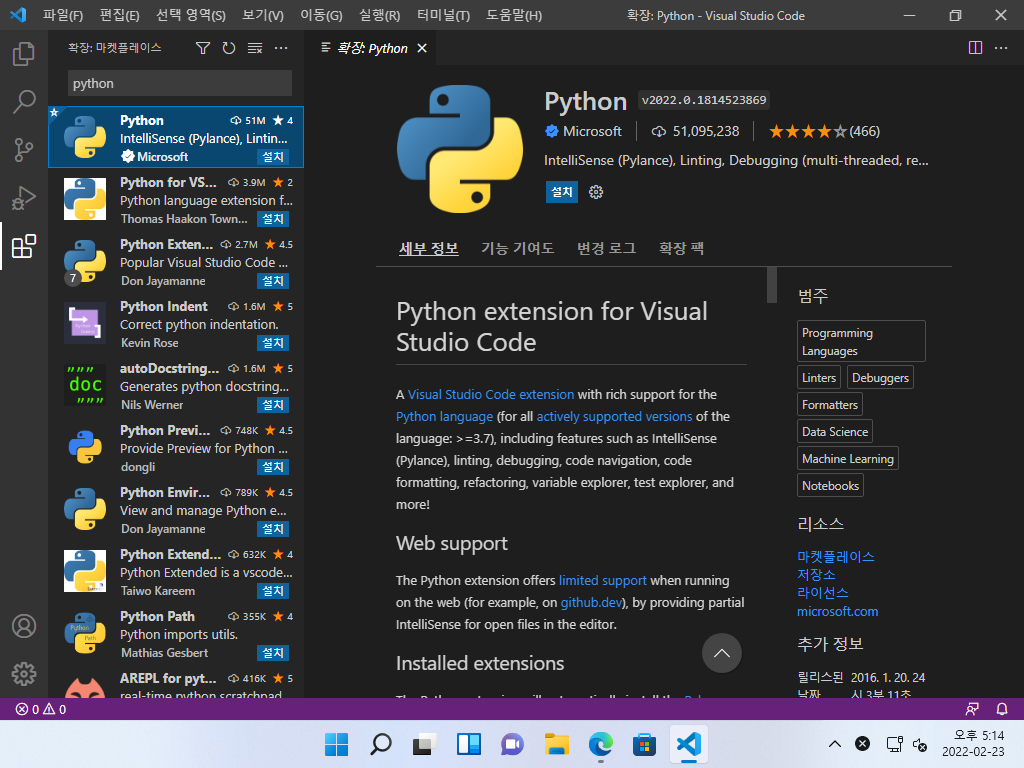Open editor more actions ellipsis
Screen dimensions: 1024x768
point(1000,48)
